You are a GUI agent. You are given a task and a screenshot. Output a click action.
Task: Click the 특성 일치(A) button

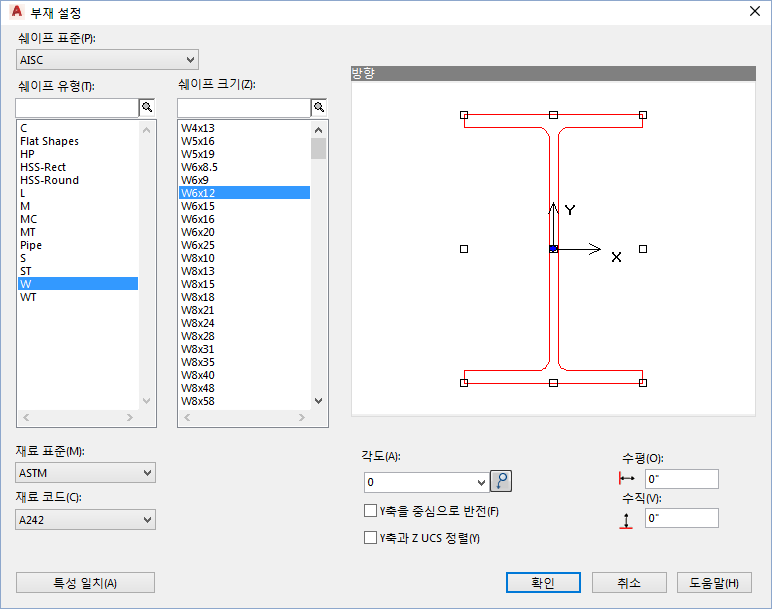tap(85, 583)
